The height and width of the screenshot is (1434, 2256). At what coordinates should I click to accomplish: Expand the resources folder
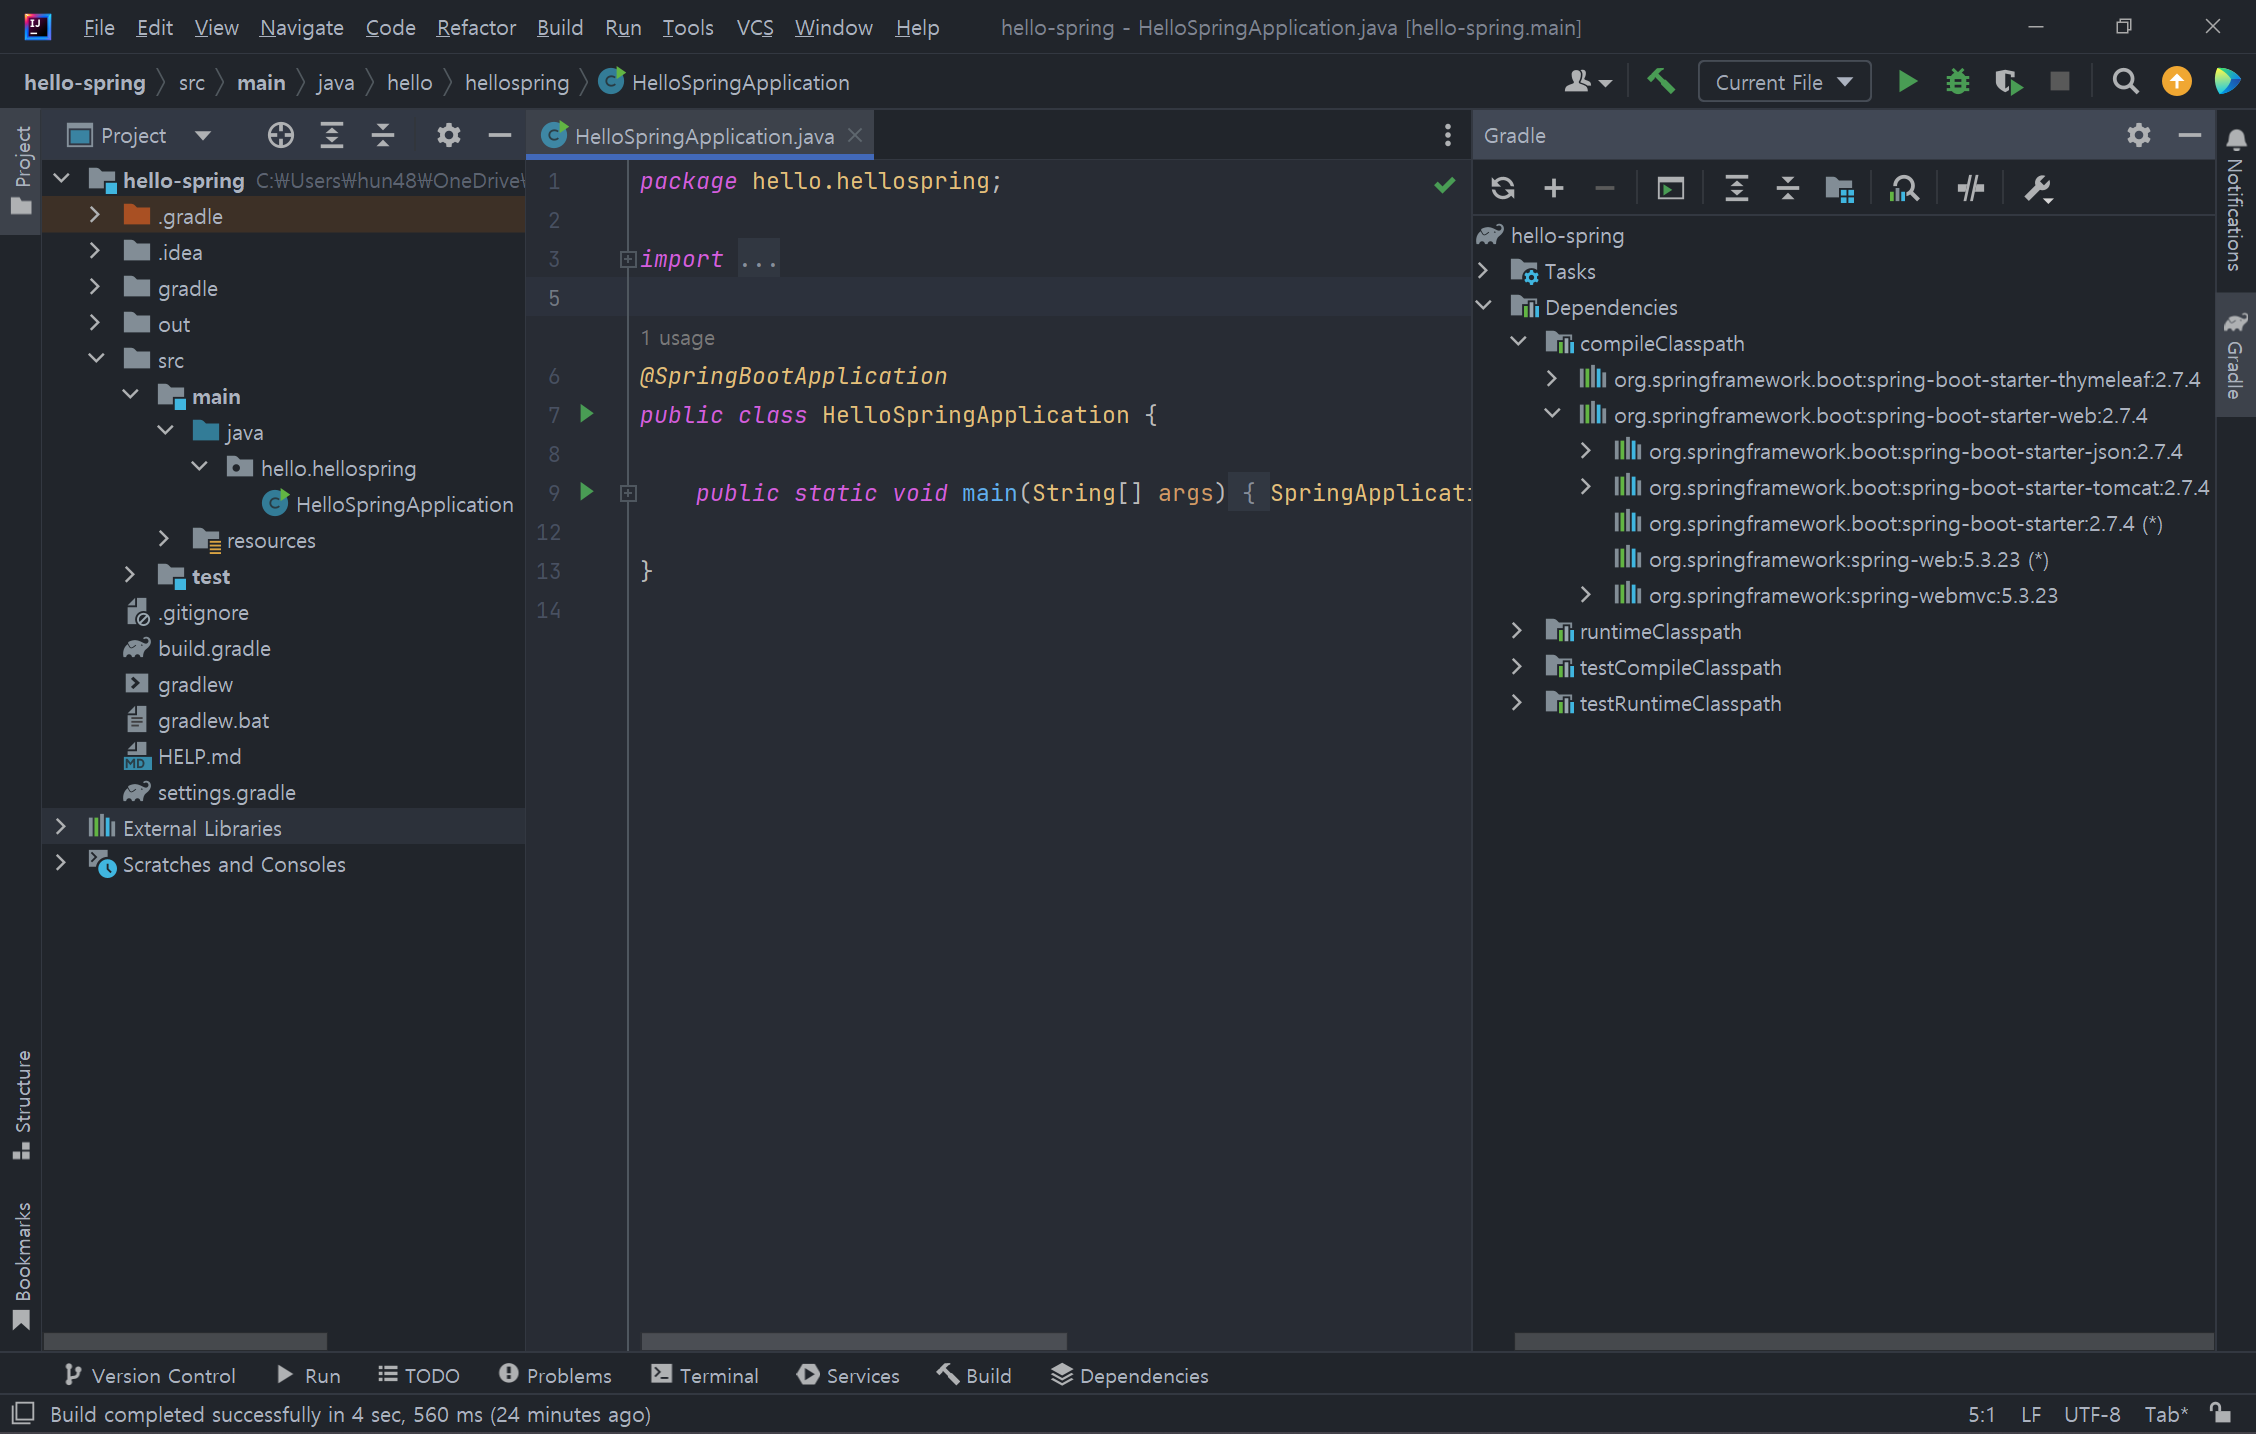(x=164, y=540)
